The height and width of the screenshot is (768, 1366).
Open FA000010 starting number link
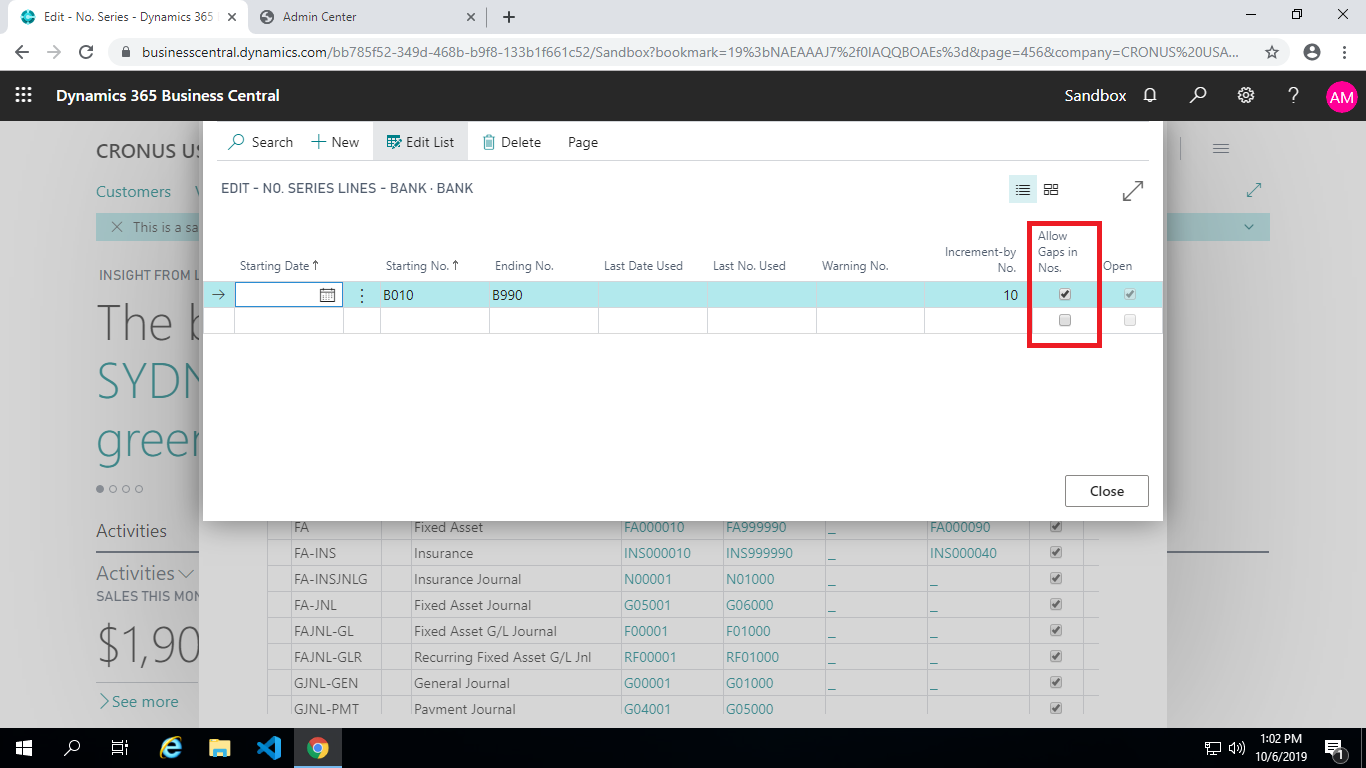click(x=655, y=527)
